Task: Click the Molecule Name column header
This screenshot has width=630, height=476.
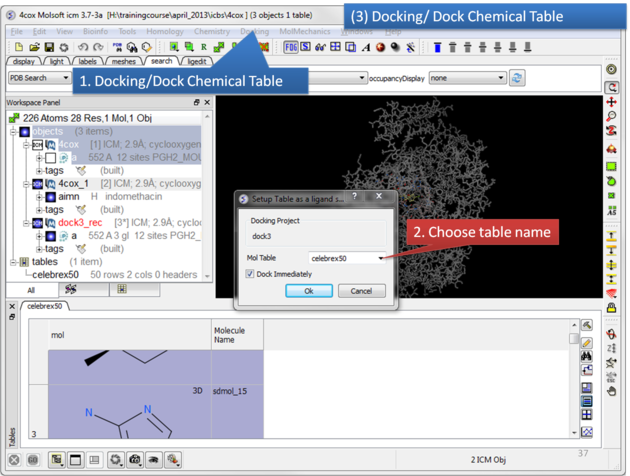Action: [x=236, y=334]
